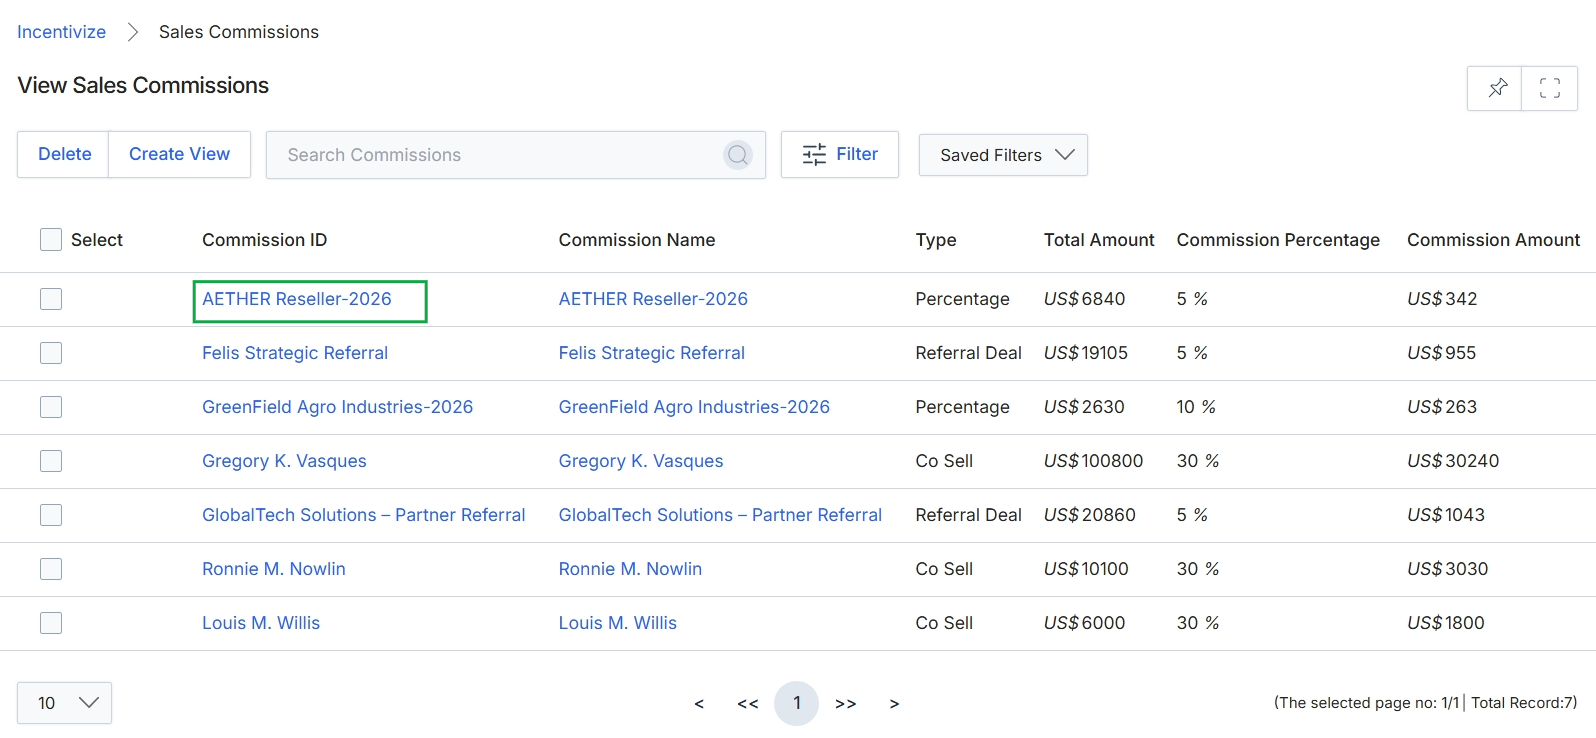Open Gregory K. Vasques Commission Name link
This screenshot has height=738, width=1596.
point(641,461)
